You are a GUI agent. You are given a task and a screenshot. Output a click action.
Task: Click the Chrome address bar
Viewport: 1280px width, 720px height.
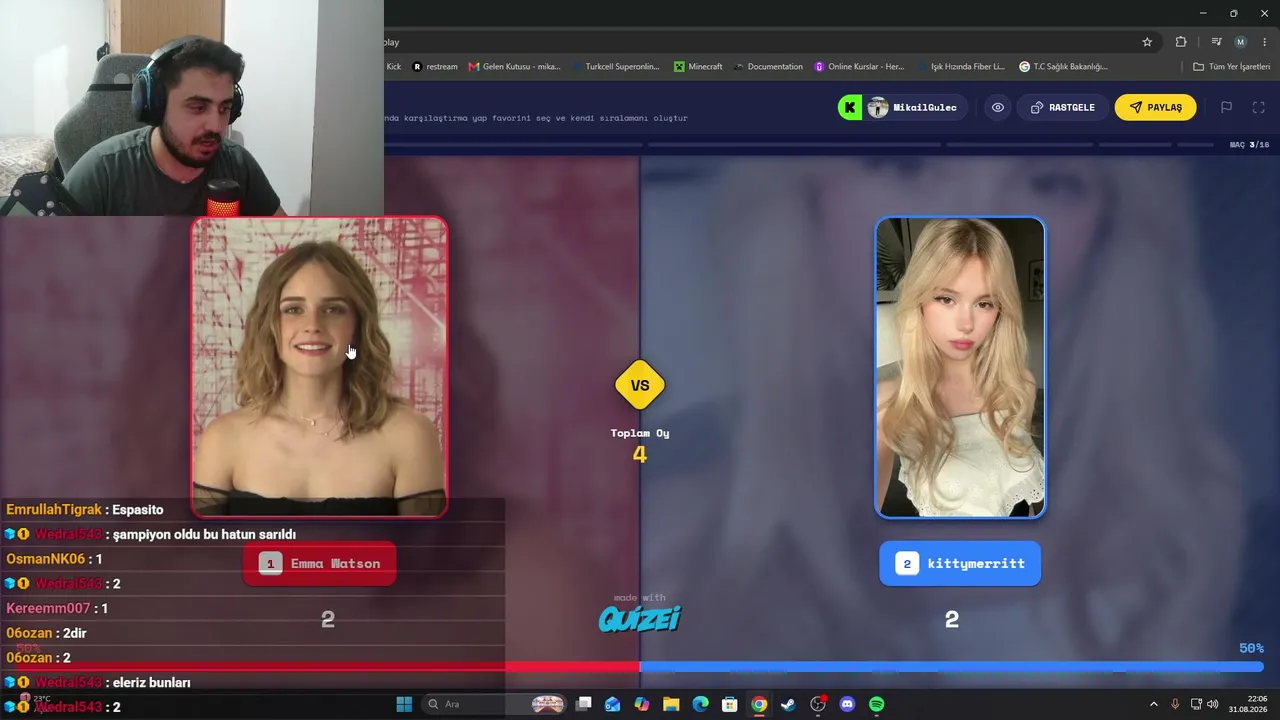point(758,42)
